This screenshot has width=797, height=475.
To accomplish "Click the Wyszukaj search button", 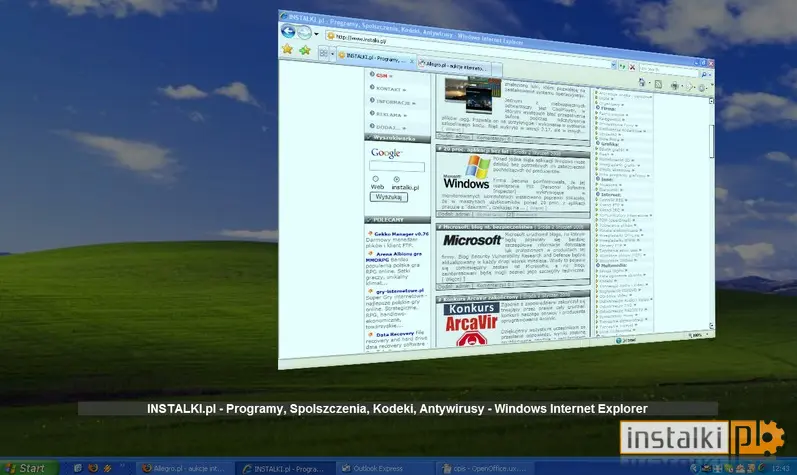I will 389,197.
